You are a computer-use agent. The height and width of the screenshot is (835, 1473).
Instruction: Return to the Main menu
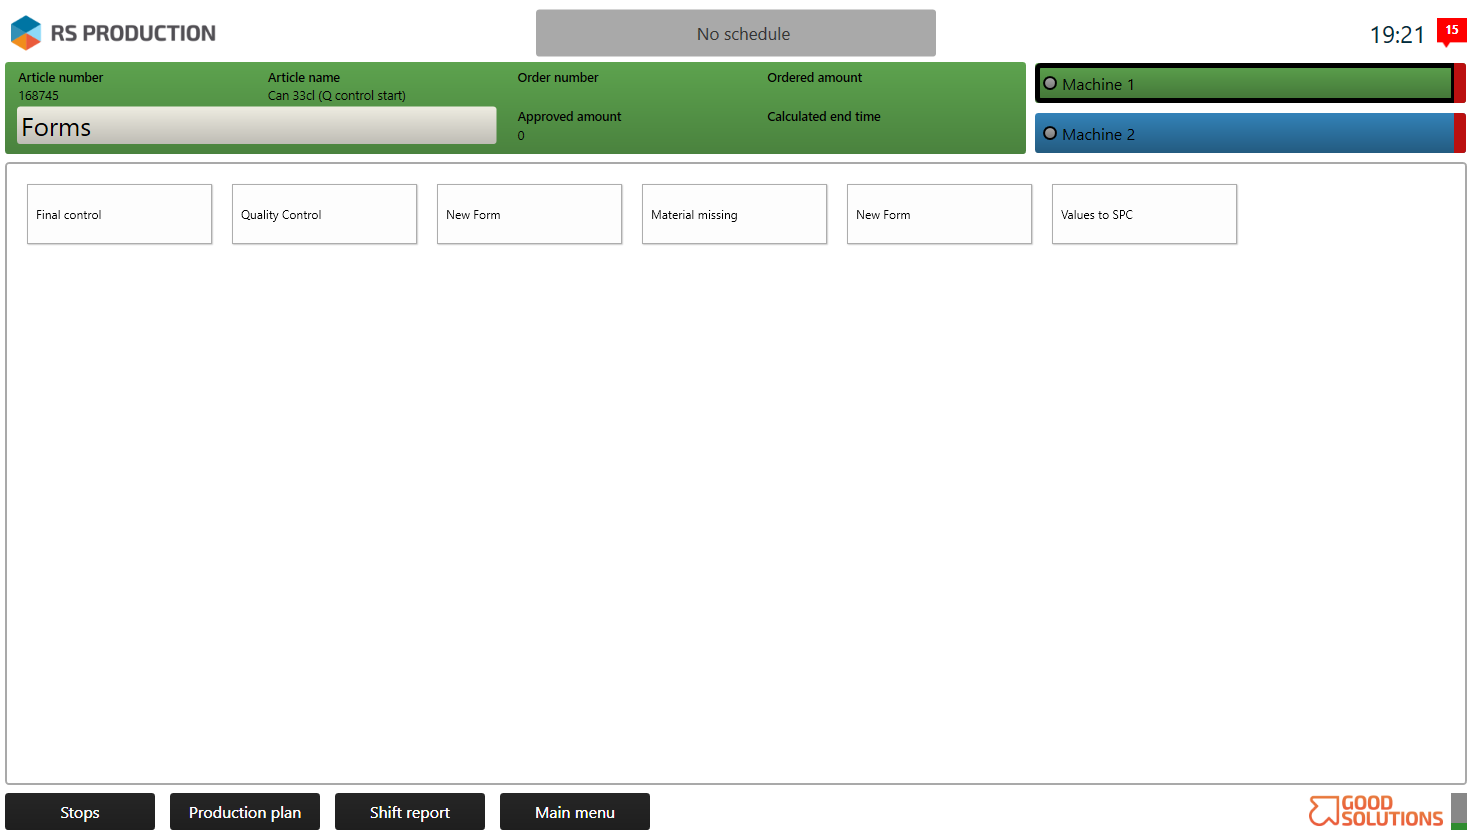[x=575, y=812]
